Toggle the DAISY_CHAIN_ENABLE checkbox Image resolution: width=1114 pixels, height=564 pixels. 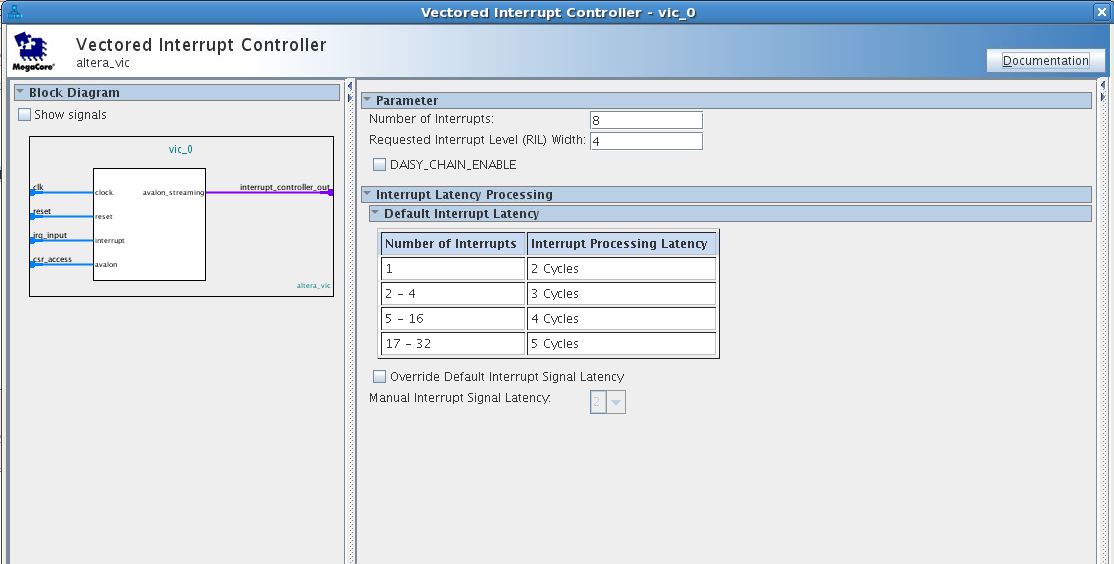[x=379, y=164]
